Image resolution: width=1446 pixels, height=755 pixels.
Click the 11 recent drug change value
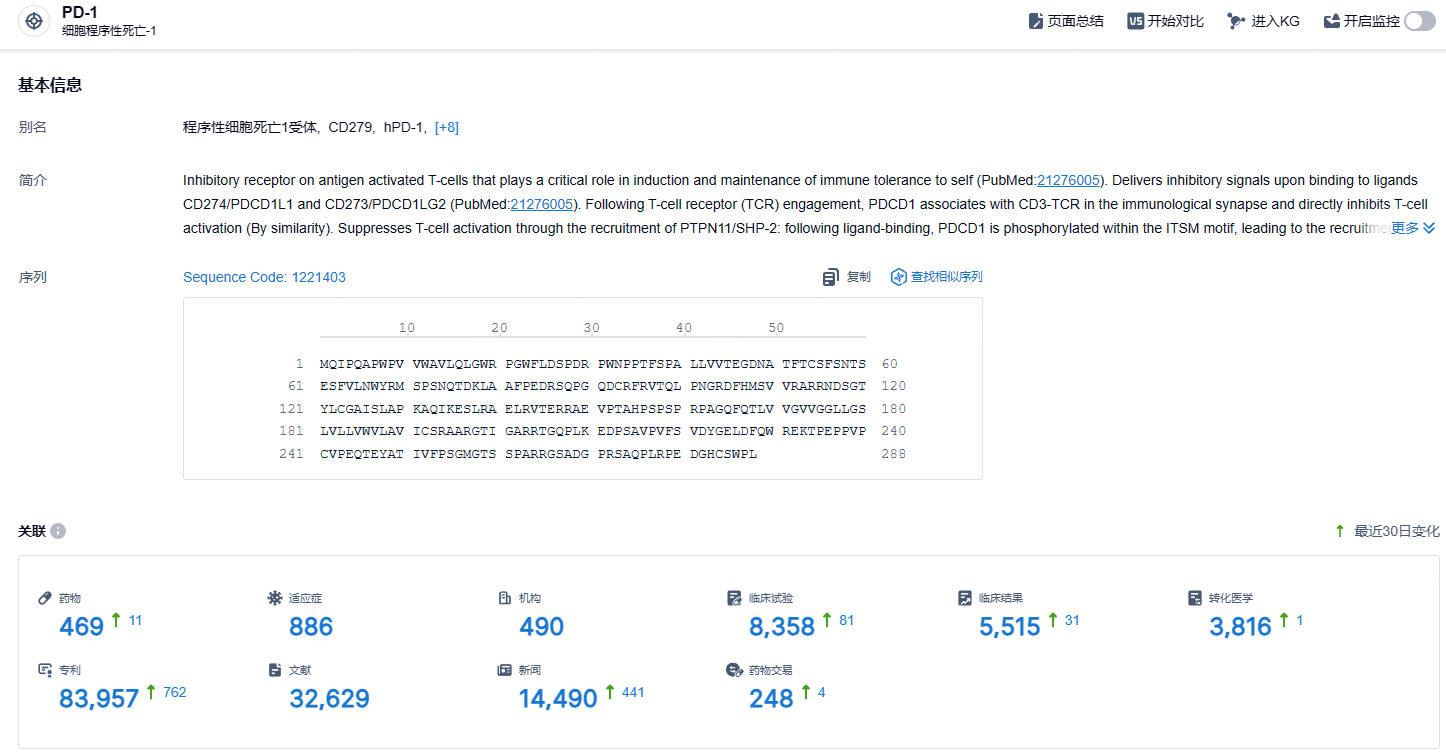tap(135, 620)
